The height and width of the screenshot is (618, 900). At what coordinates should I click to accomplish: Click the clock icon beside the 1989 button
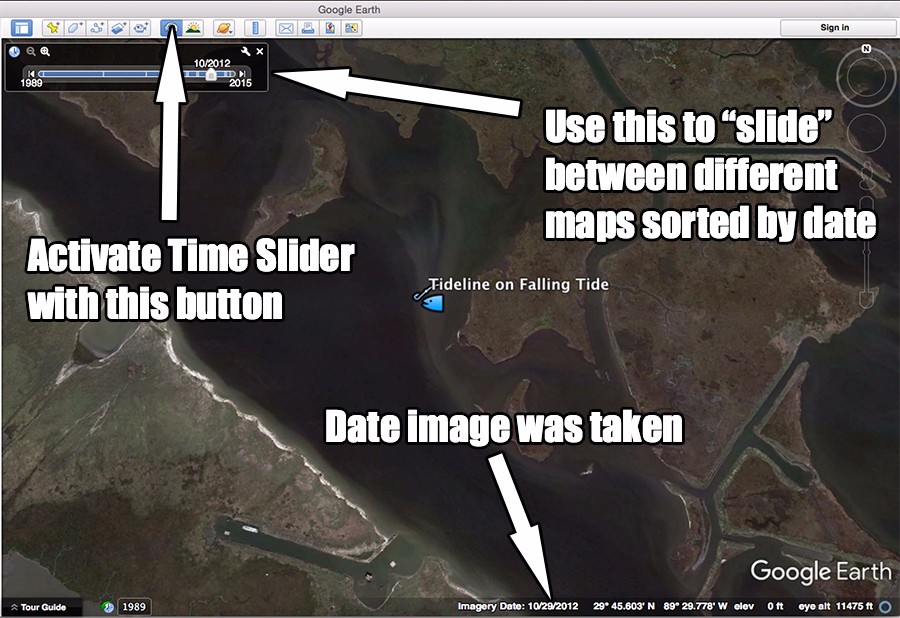click(x=107, y=607)
